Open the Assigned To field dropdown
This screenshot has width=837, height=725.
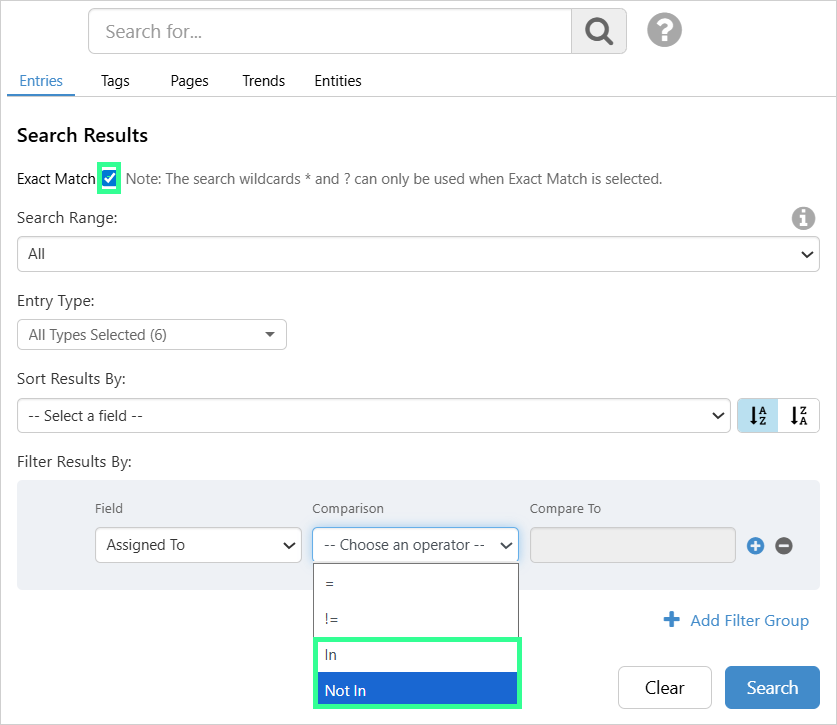point(198,545)
